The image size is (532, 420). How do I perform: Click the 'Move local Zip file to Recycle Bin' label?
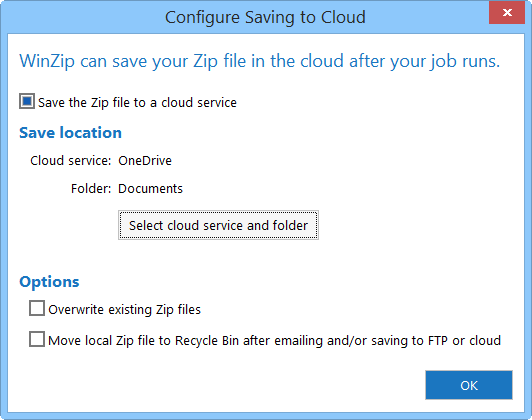click(274, 341)
